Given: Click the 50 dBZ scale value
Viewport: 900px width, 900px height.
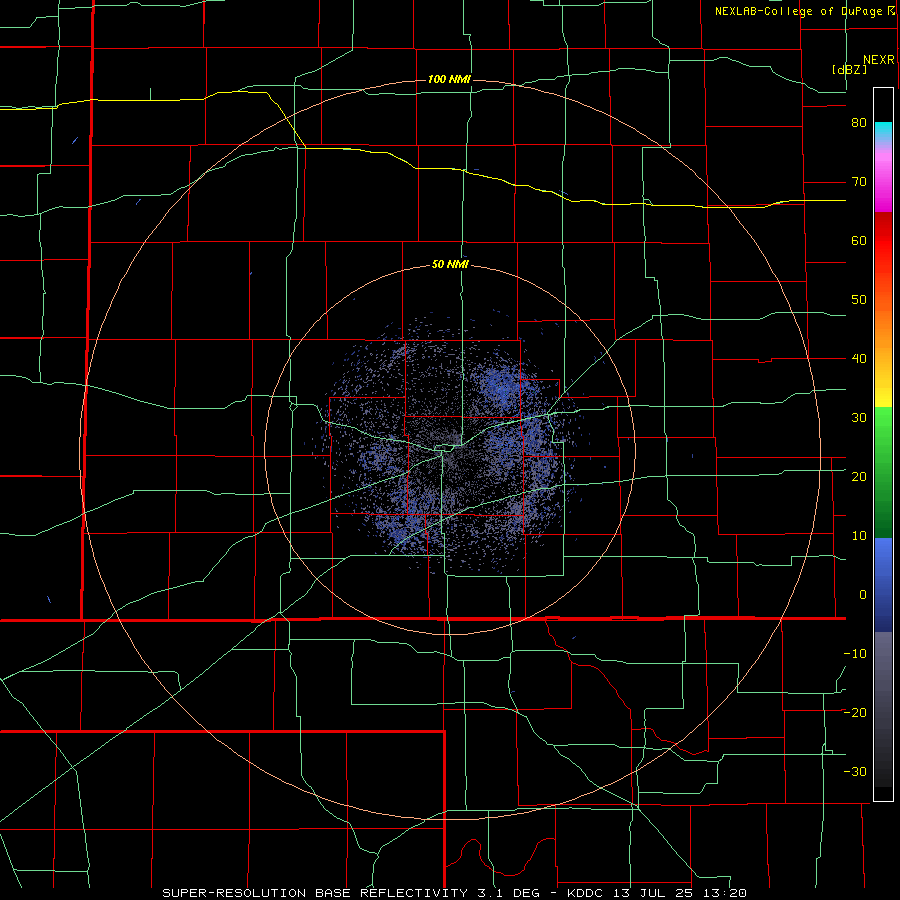Looking at the screenshot, I should point(859,300).
